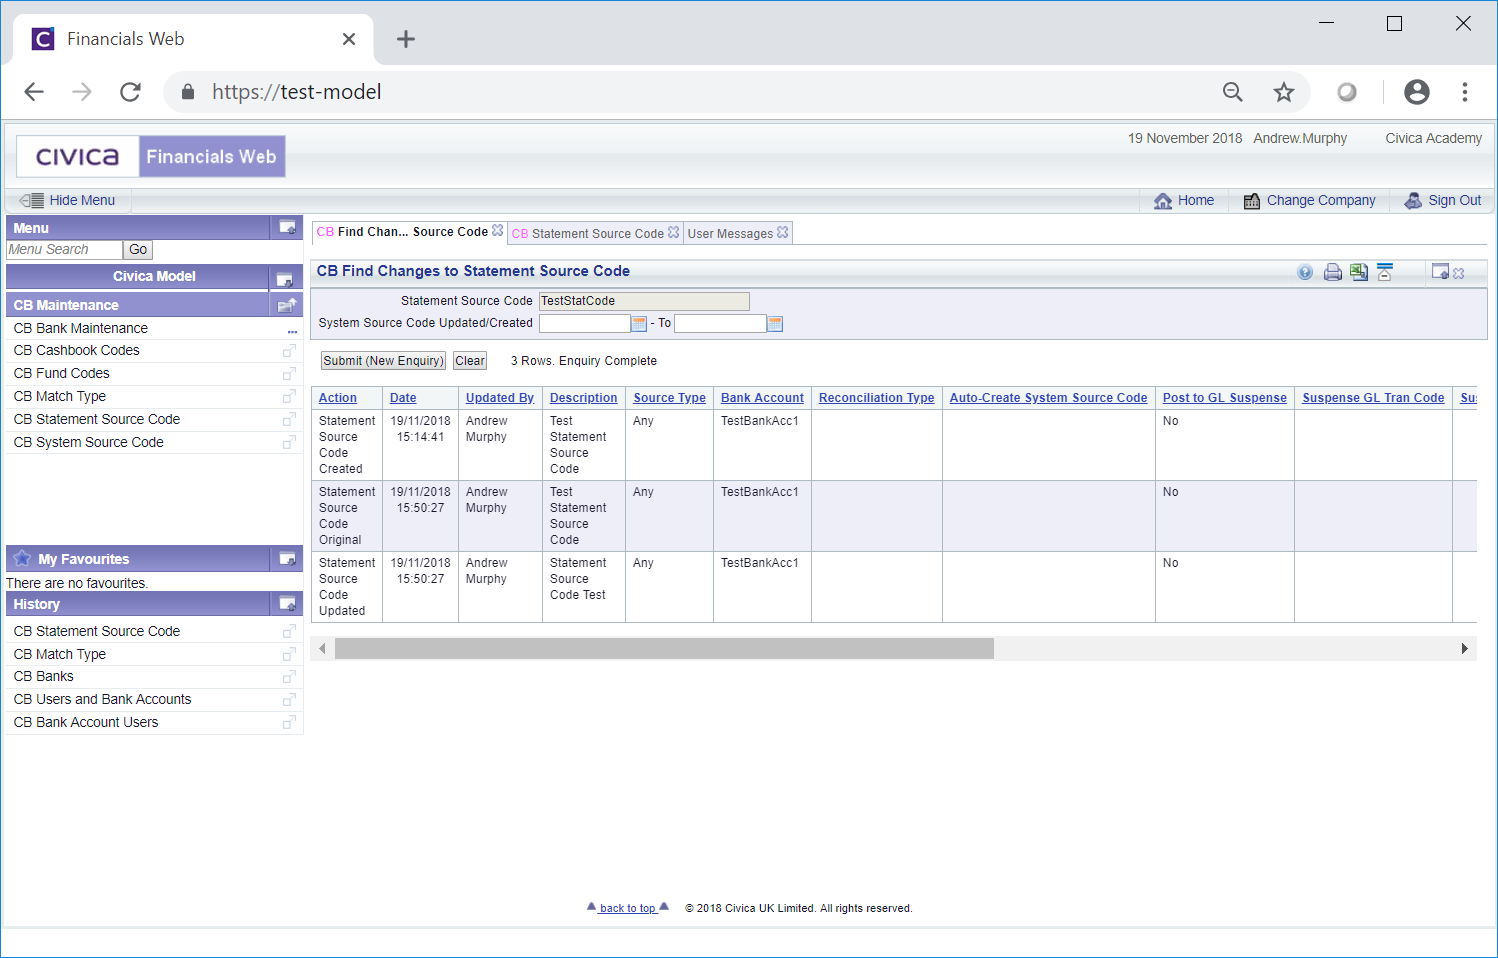The image size is (1498, 958).
Task: Click the History panel header icon
Action: (287, 604)
